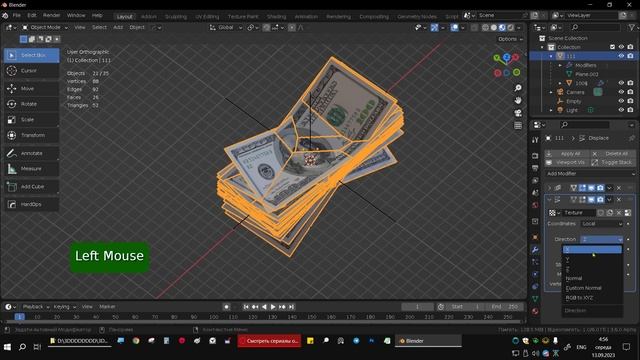Open the Object Mode dropdown
The image size is (640, 360).
44,27
